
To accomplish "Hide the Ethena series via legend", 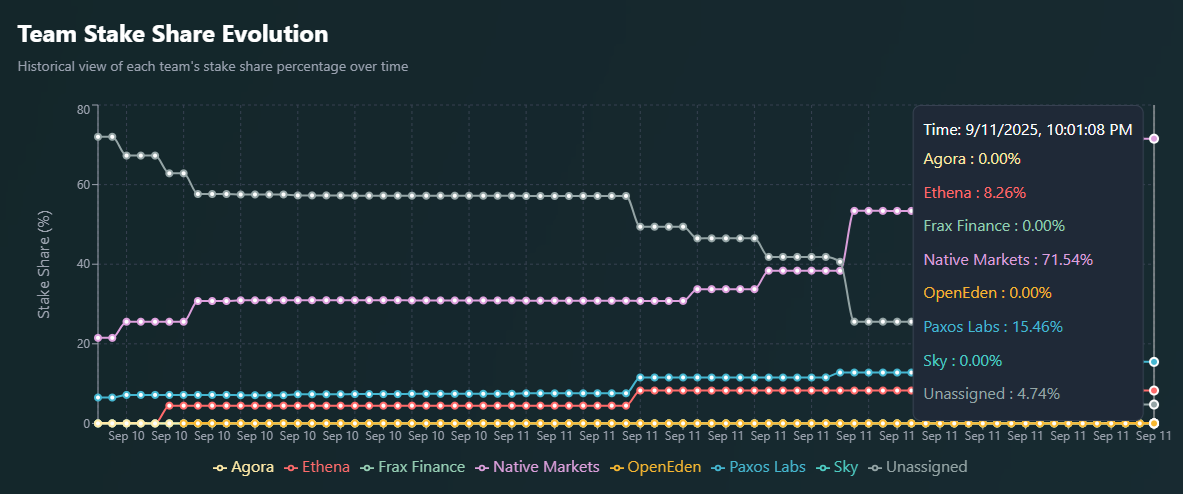I will [317, 467].
